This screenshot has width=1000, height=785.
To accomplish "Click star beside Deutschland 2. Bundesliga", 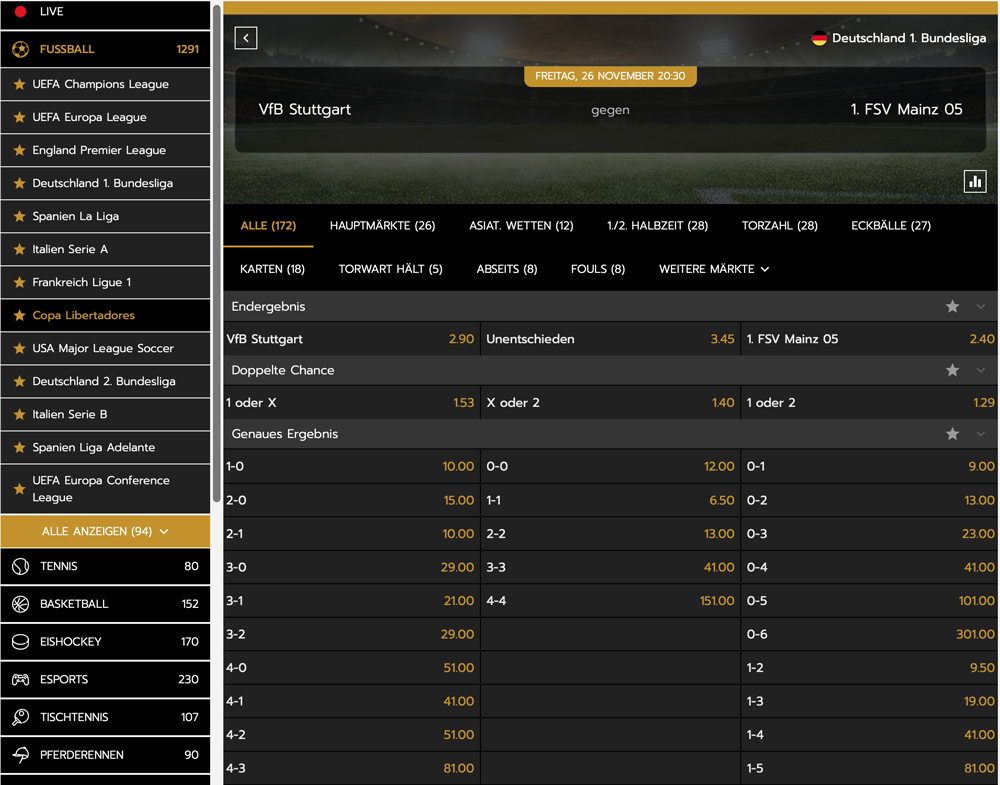I will [x=20, y=381].
